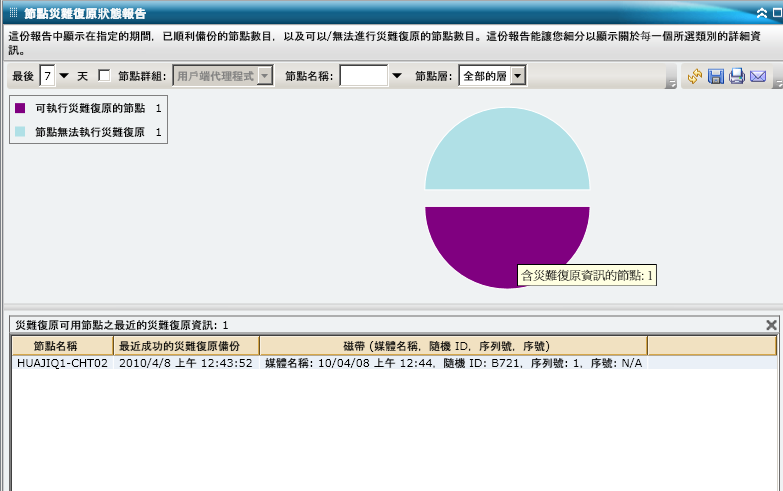Screen dimensions: 783x491
Task: Click the refresh report icon
Action: click(695, 76)
